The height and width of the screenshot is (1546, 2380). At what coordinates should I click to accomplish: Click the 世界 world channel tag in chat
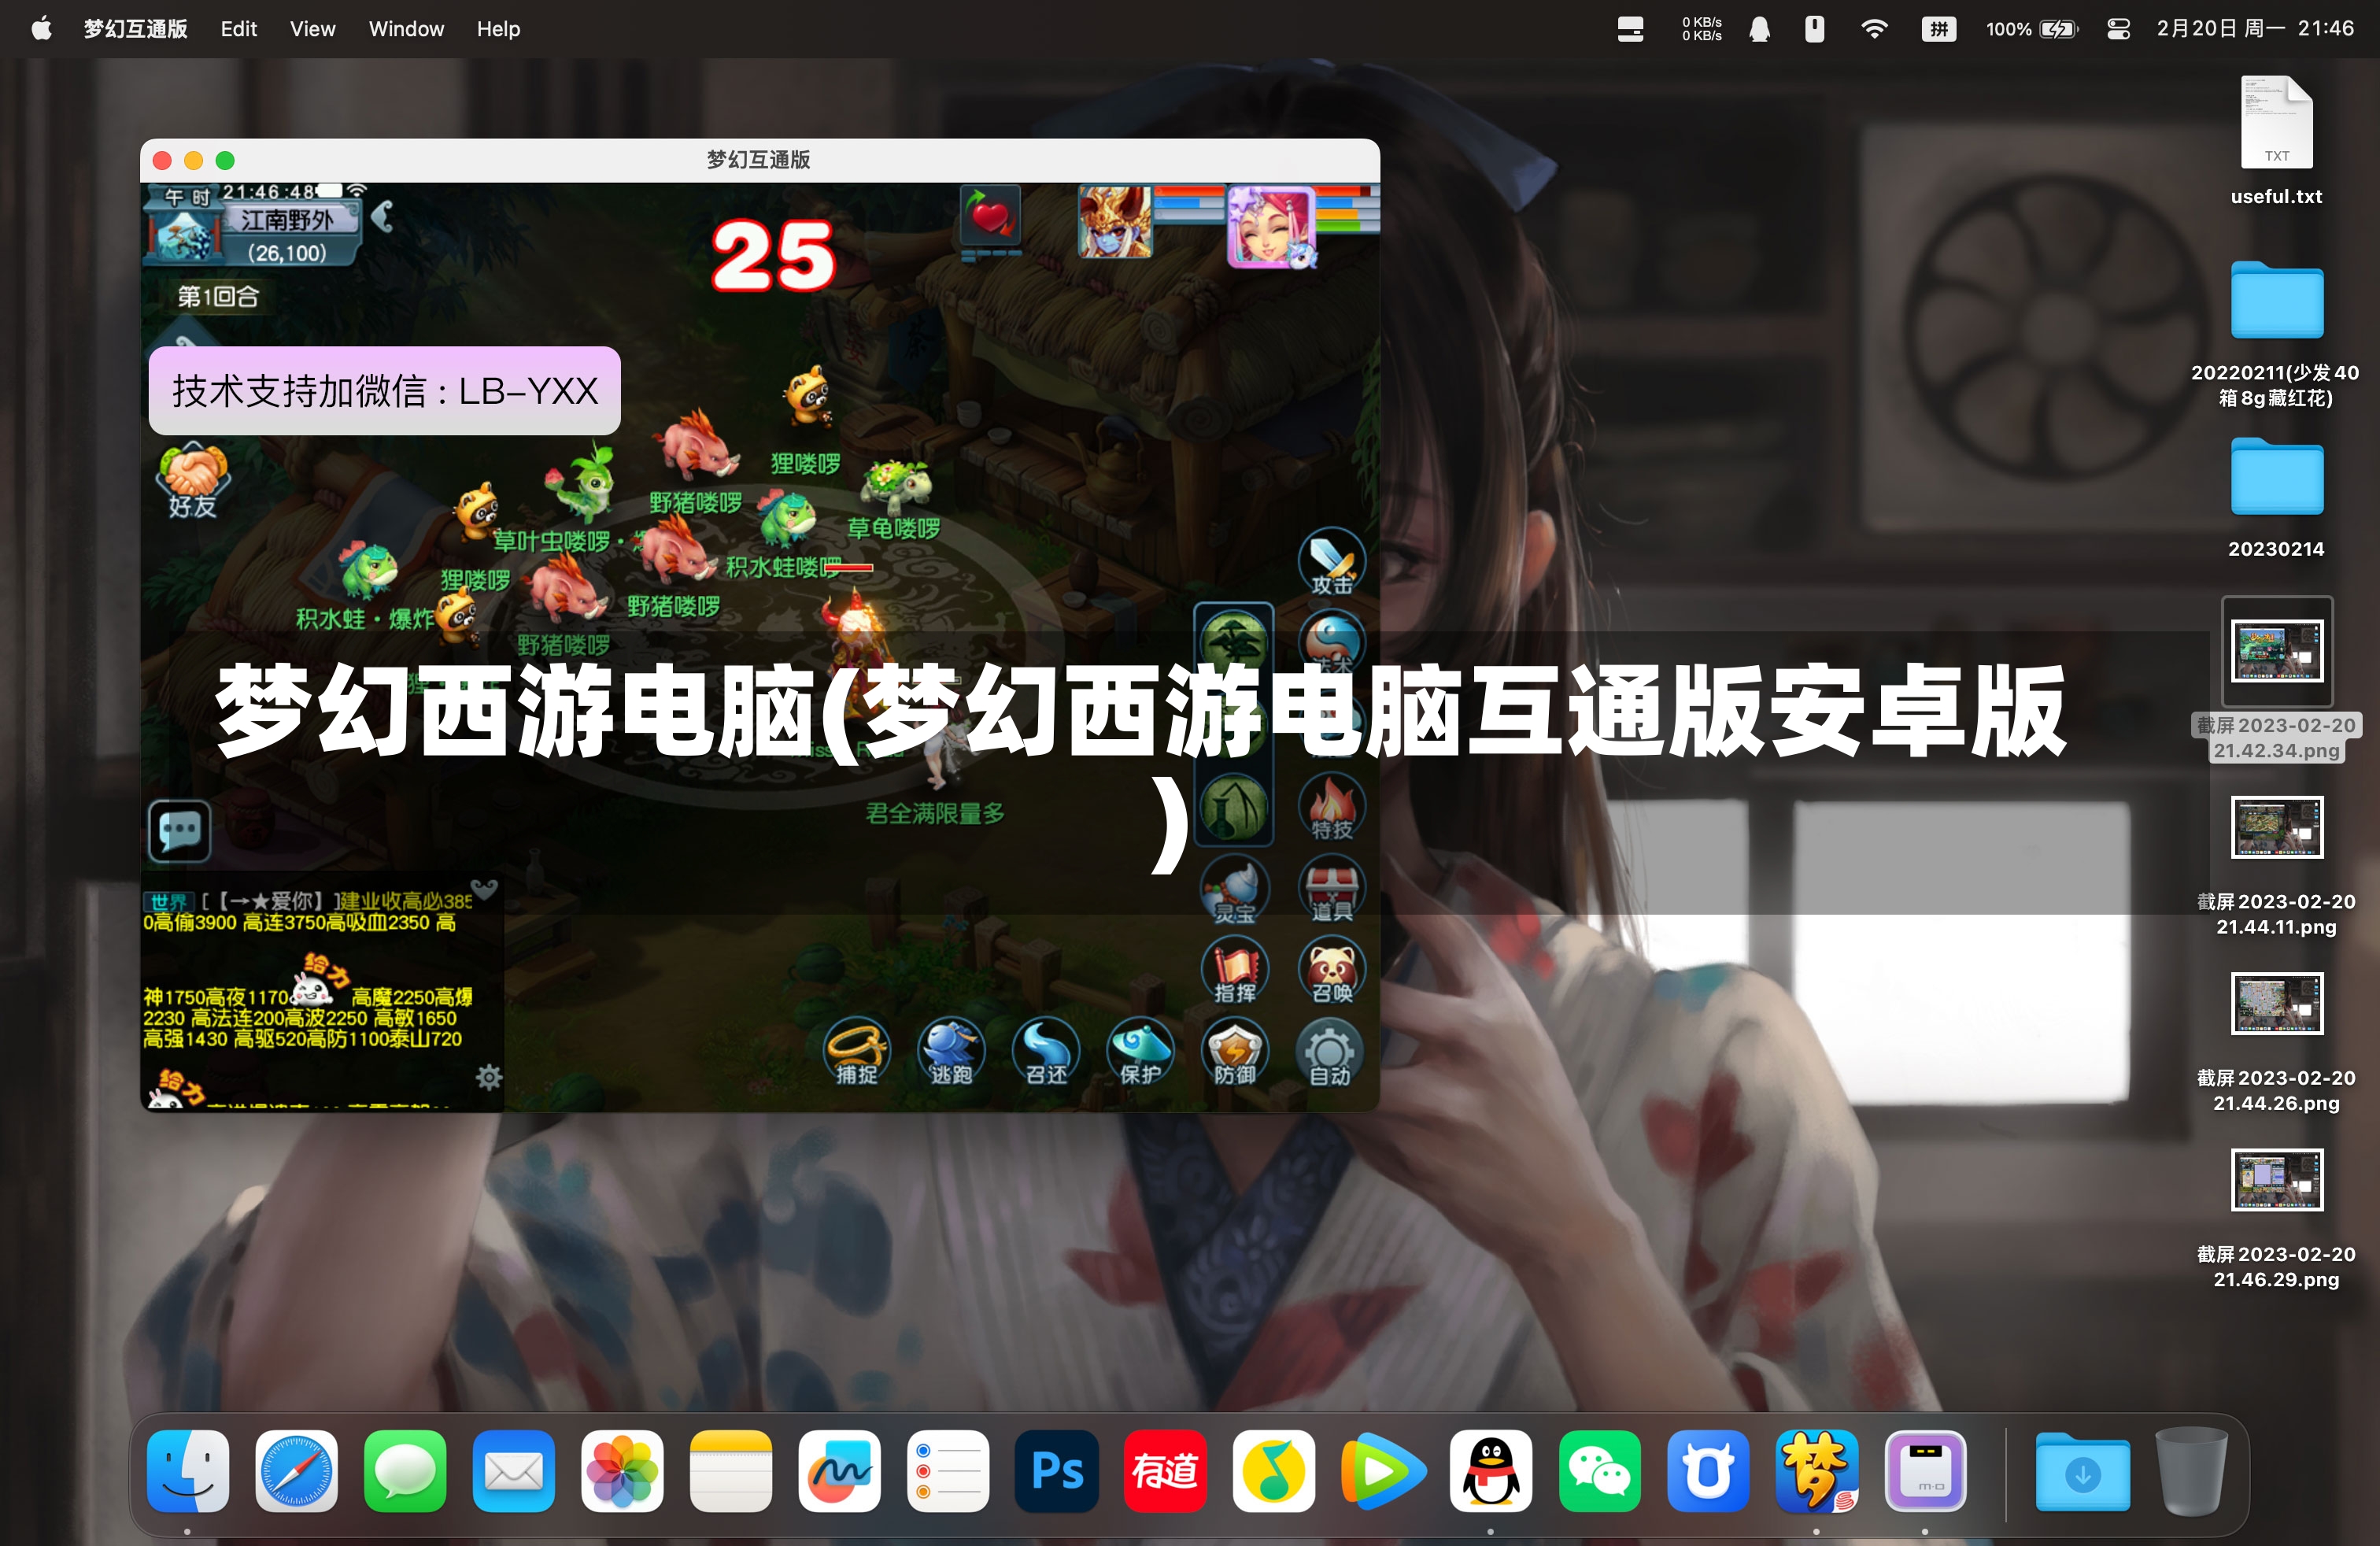pyautogui.click(x=168, y=901)
